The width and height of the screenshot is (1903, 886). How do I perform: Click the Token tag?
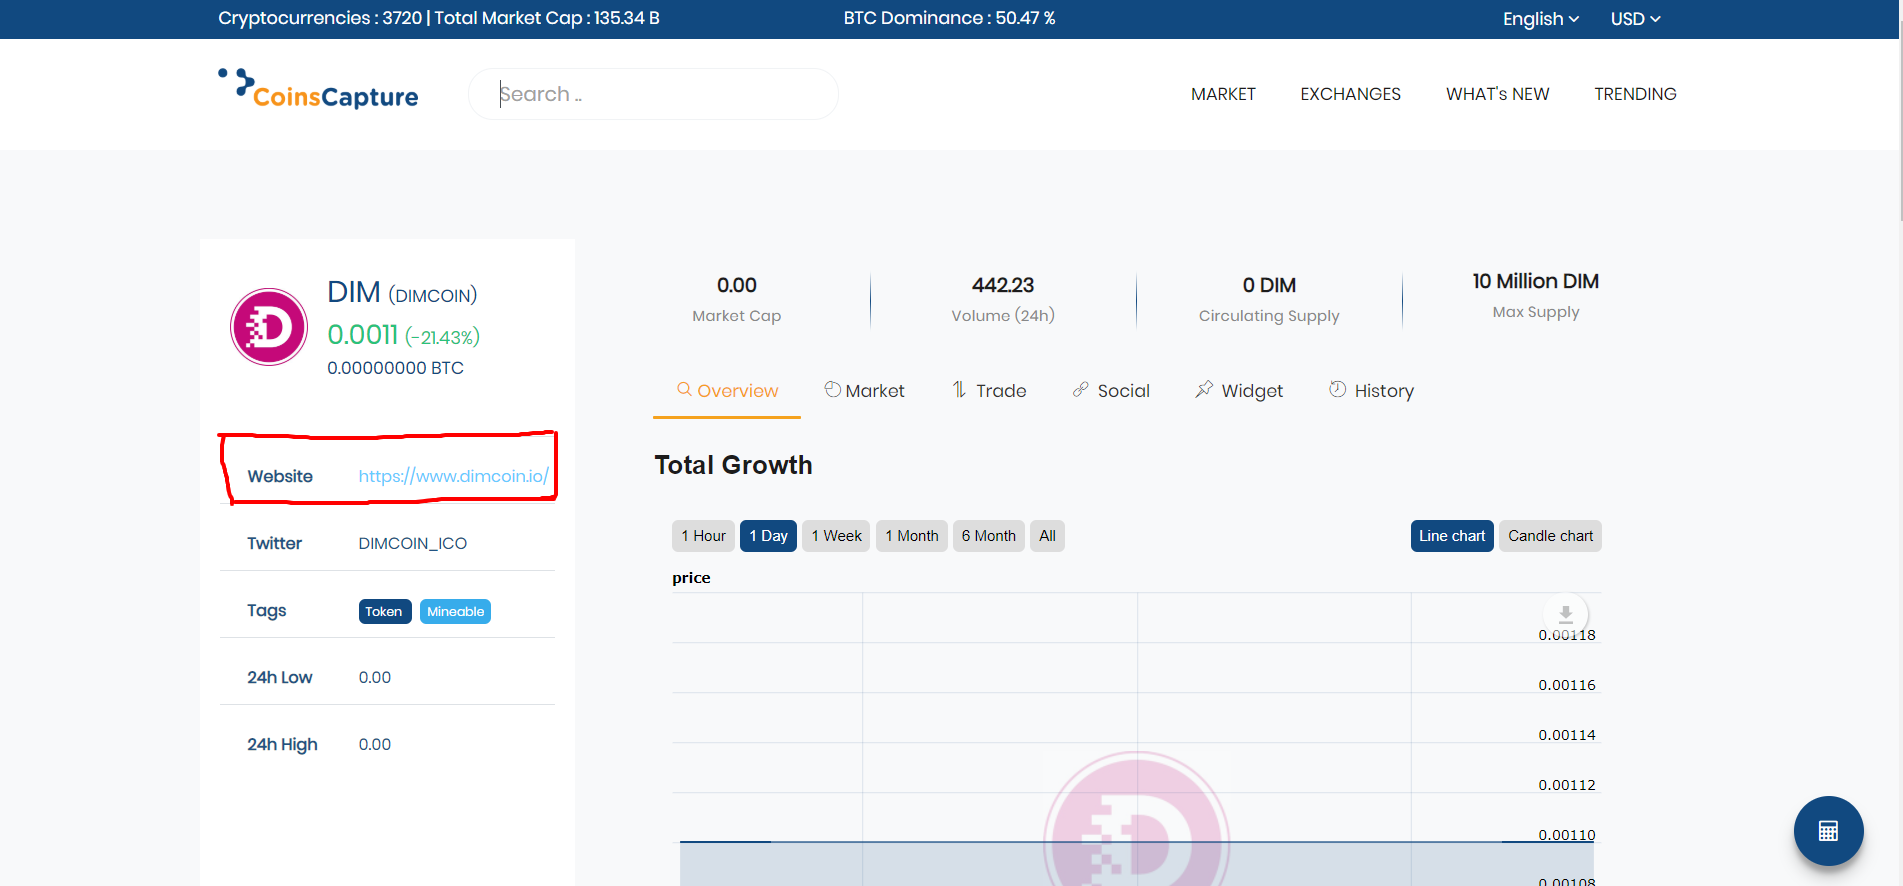pyautogui.click(x=385, y=612)
